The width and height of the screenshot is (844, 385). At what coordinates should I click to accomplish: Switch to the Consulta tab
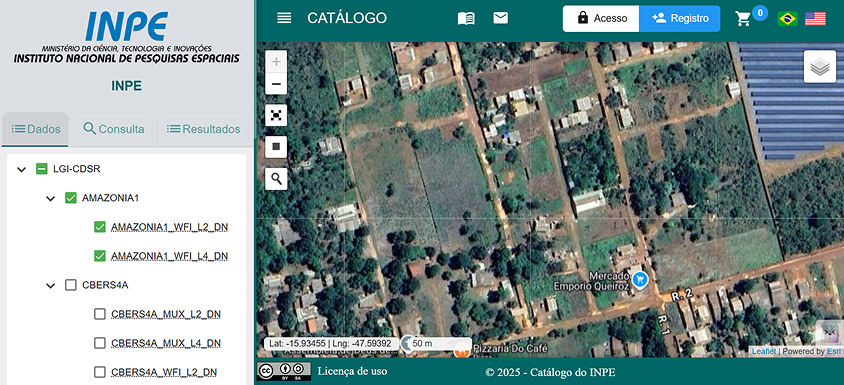pos(114,129)
